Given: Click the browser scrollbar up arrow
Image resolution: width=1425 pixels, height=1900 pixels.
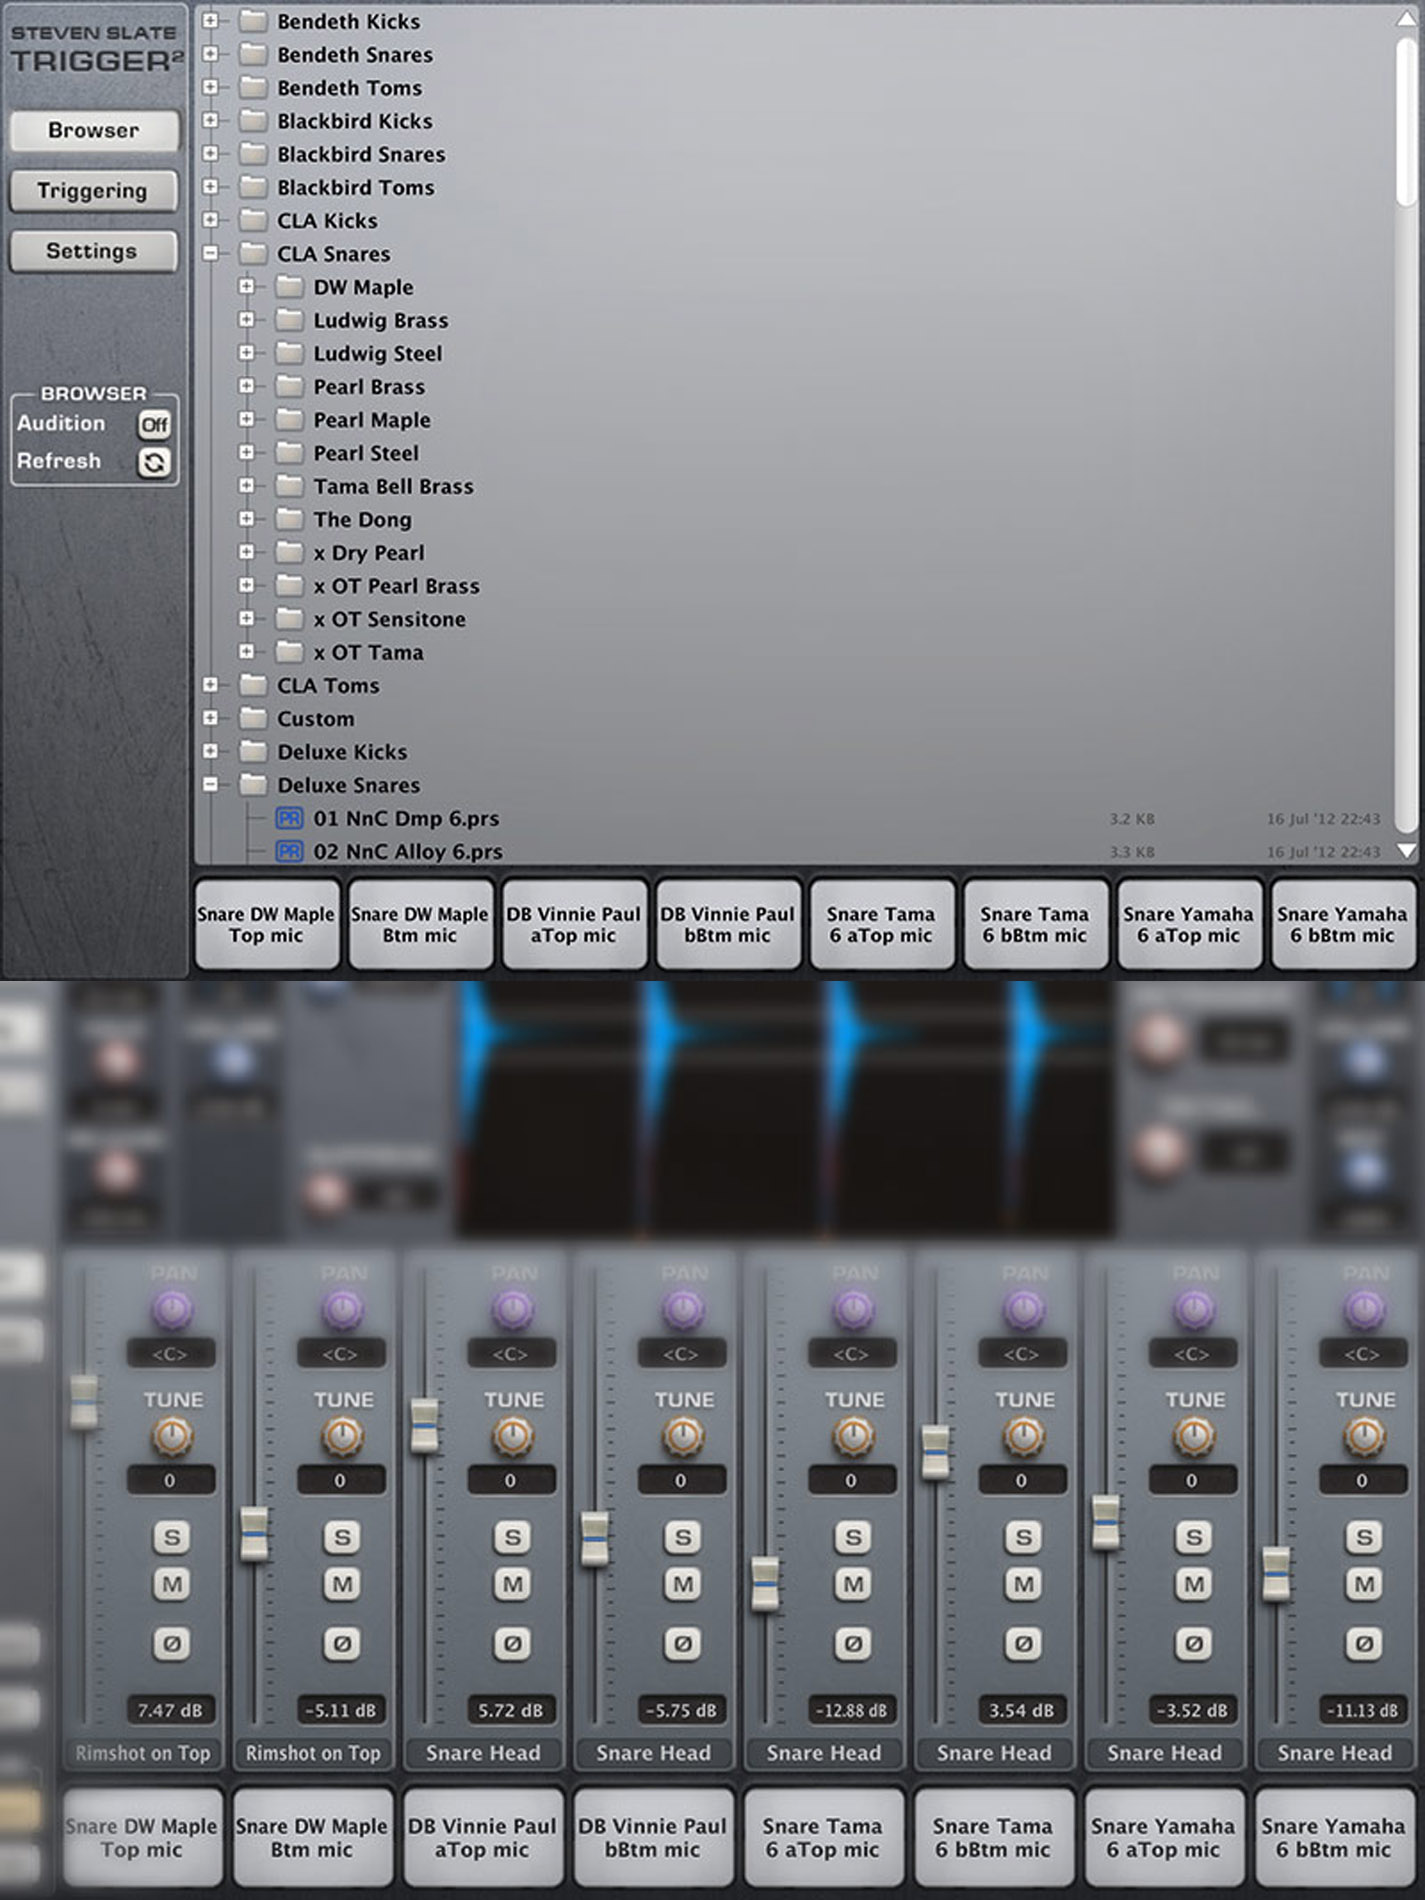Looking at the screenshot, I should point(1406,19).
